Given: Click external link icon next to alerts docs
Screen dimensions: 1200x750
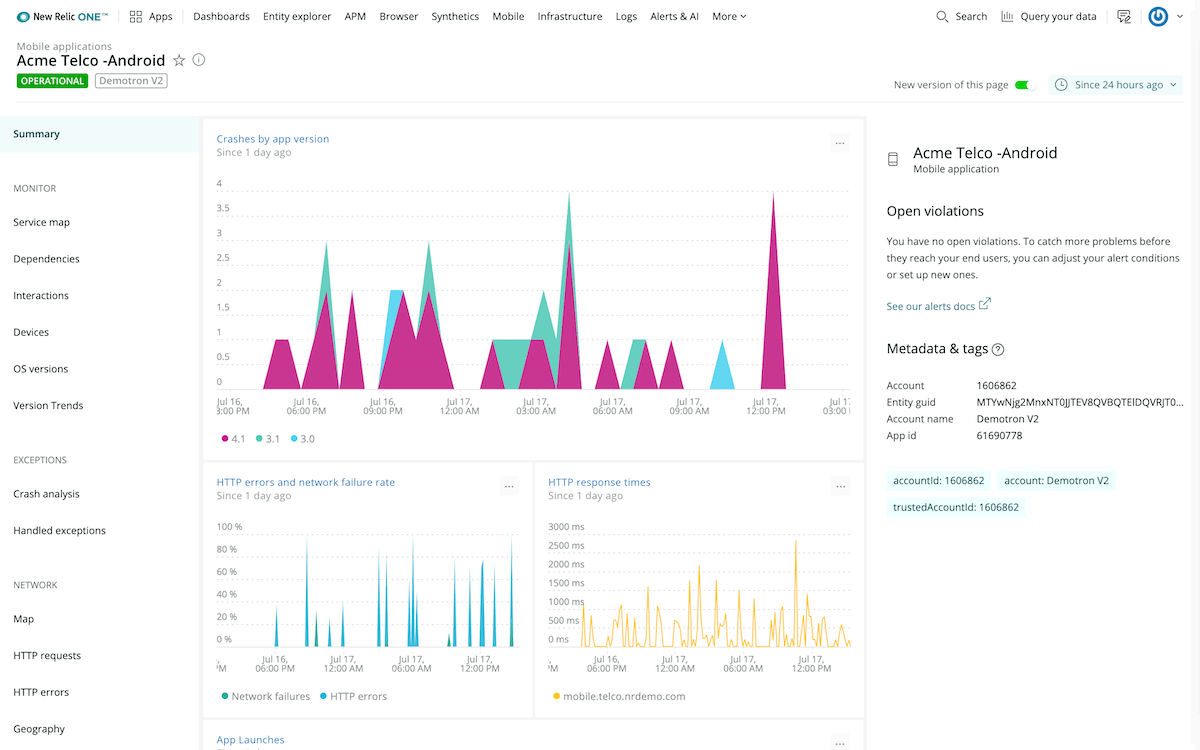Looking at the screenshot, I should tap(985, 304).
